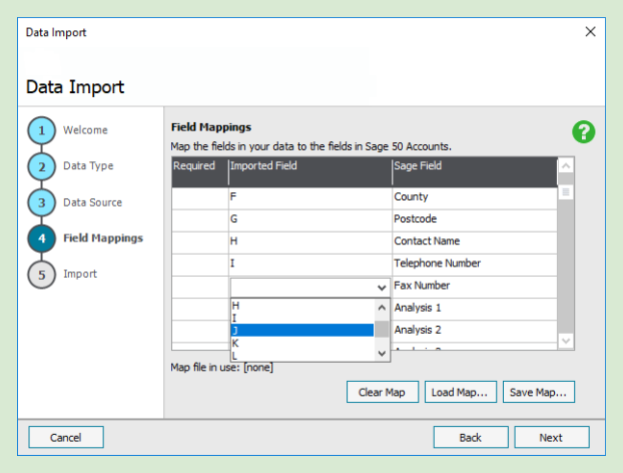Image resolution: width=623 pixels, height=473 pixels.
Task: Choose option J in dropdown list
Action: pyautogui.click(x=300, y=330)
